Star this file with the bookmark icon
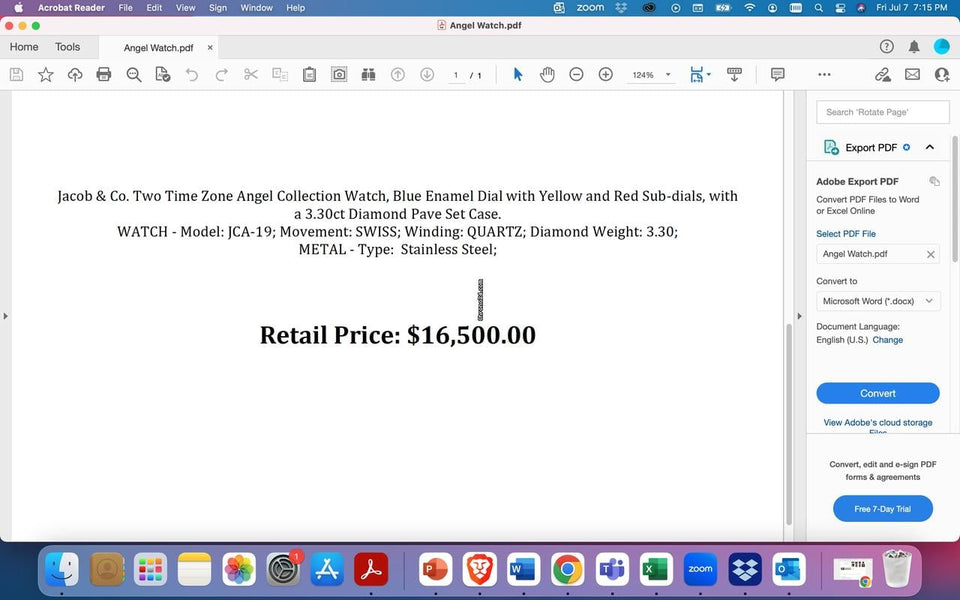This screenshot has height=600, width=960. (x=46, y=75)
